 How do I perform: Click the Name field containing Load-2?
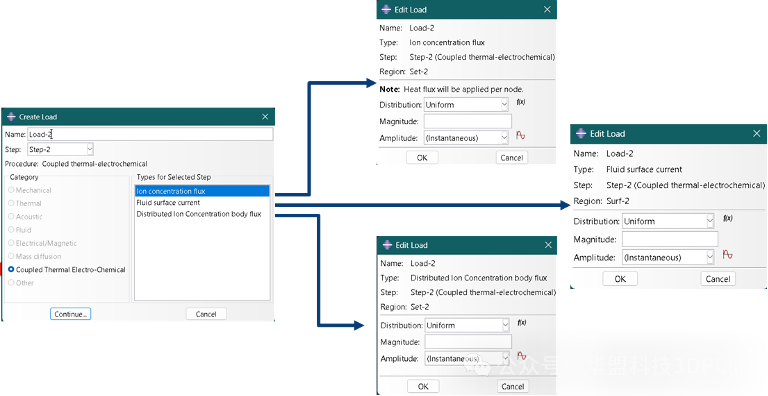click(150, 134)
